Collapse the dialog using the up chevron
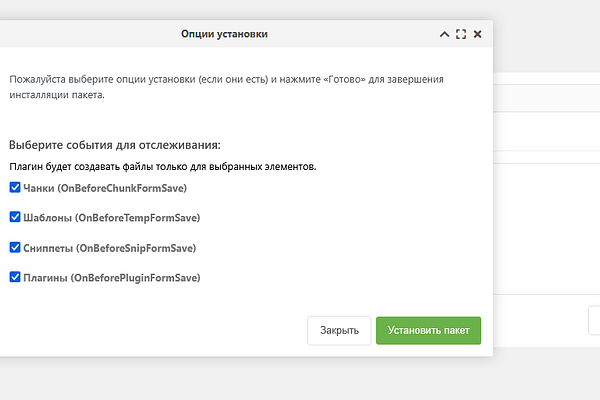Screen dimensions: 600x400 pyautogui.click(x=444, y=34)
